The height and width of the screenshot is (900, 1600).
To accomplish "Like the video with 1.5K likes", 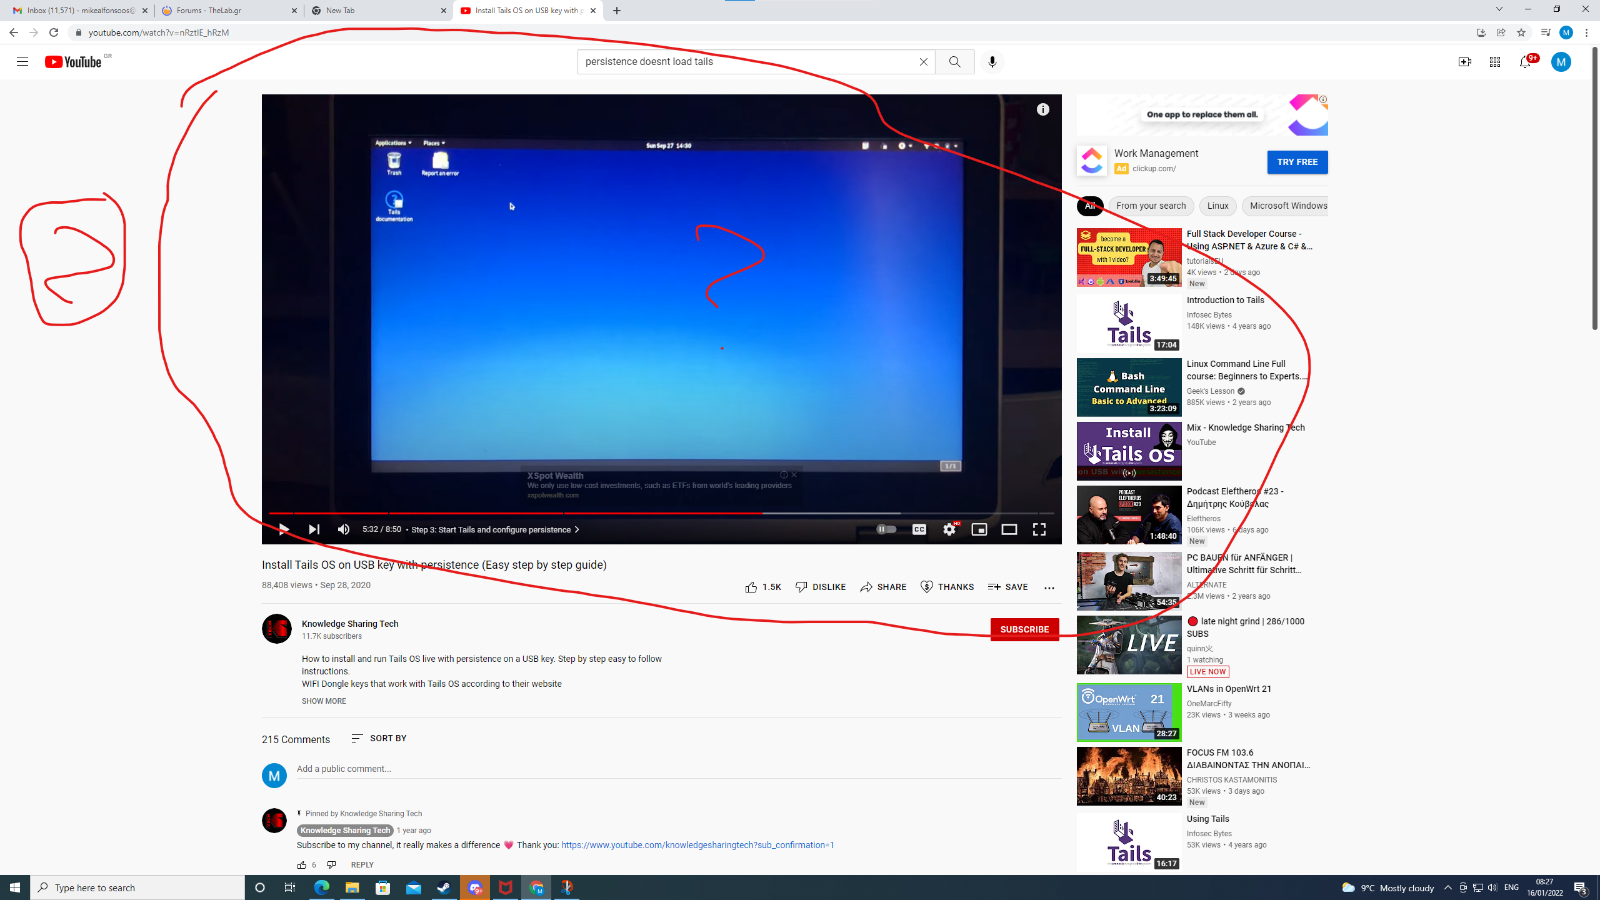I will (763, 587).
